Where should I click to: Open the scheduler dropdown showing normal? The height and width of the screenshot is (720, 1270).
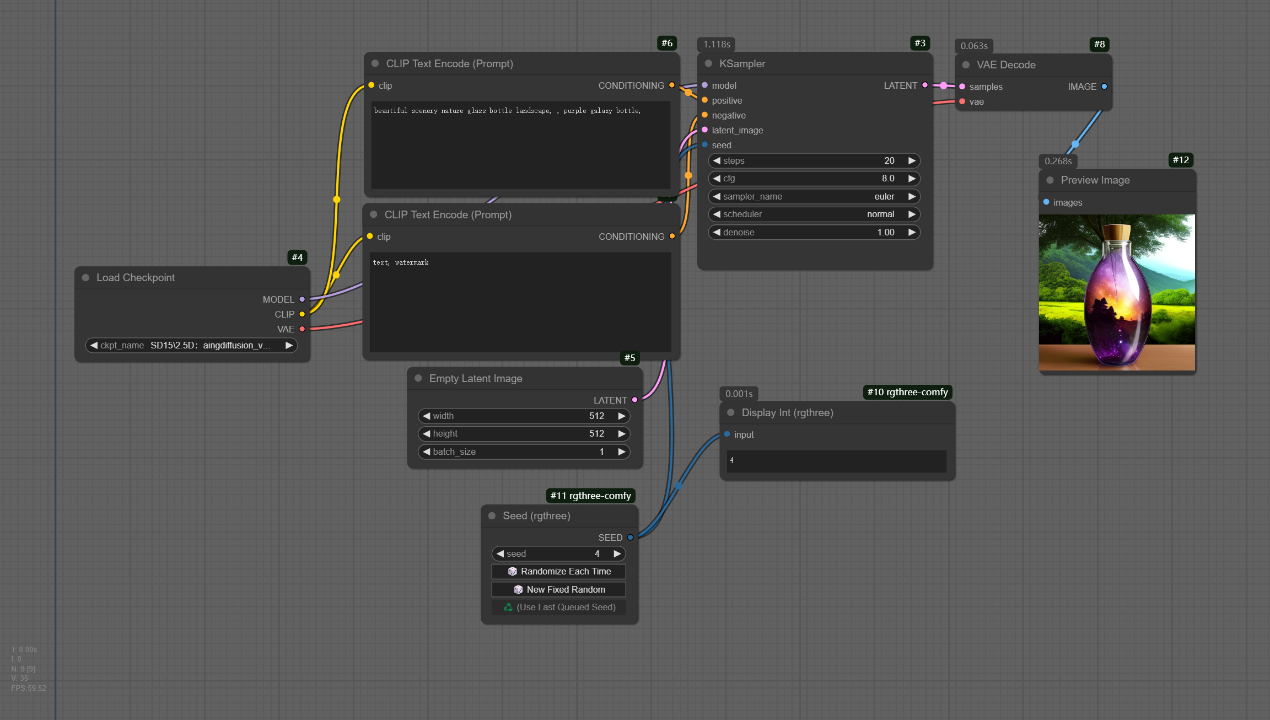(813, 214)
